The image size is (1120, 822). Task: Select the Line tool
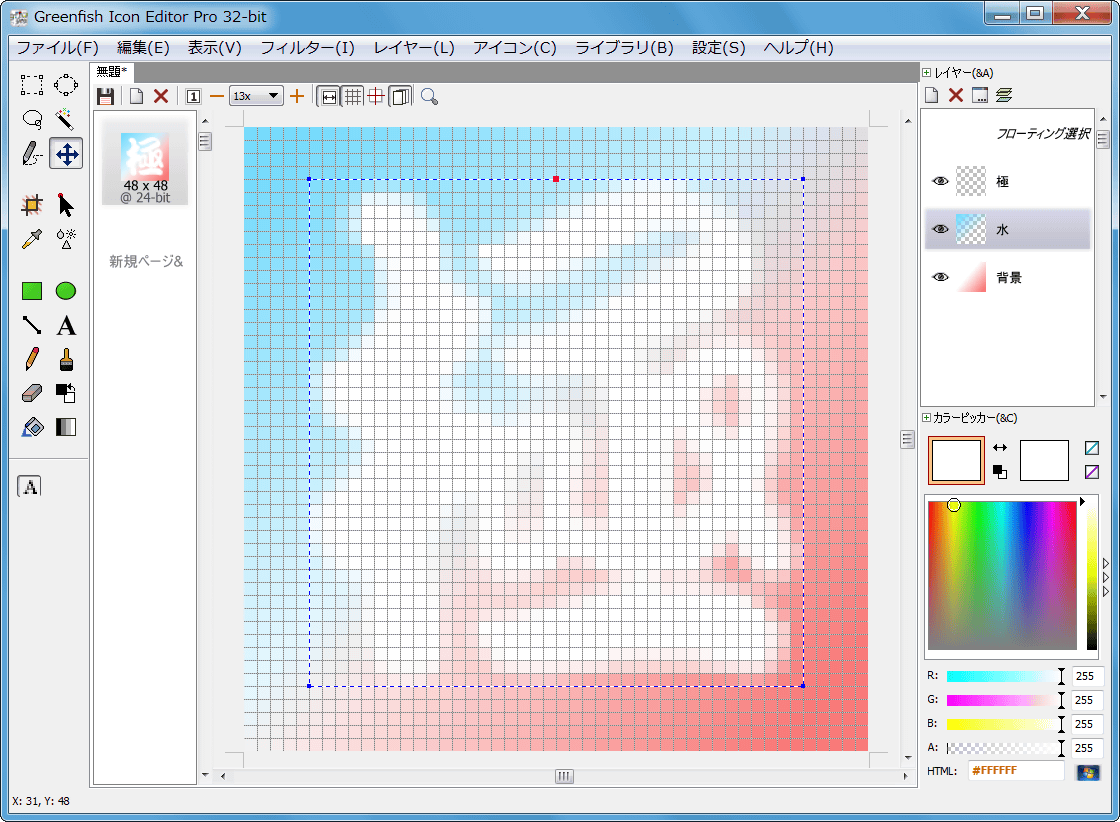[31, 325]
